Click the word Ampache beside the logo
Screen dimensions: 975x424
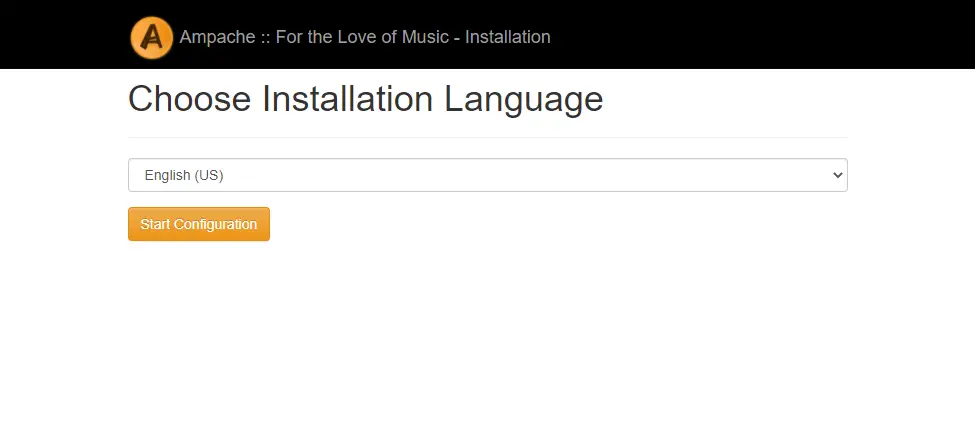218,37
